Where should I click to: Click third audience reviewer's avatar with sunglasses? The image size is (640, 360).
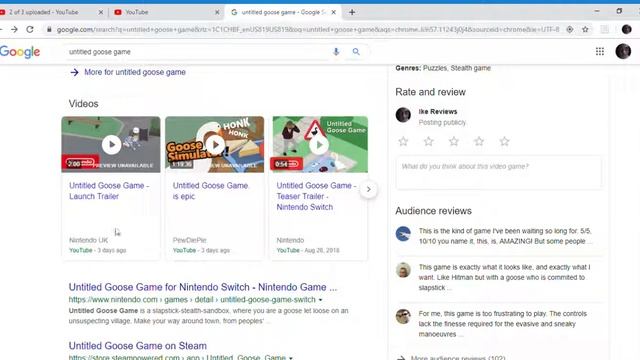(x=403, y=316)
